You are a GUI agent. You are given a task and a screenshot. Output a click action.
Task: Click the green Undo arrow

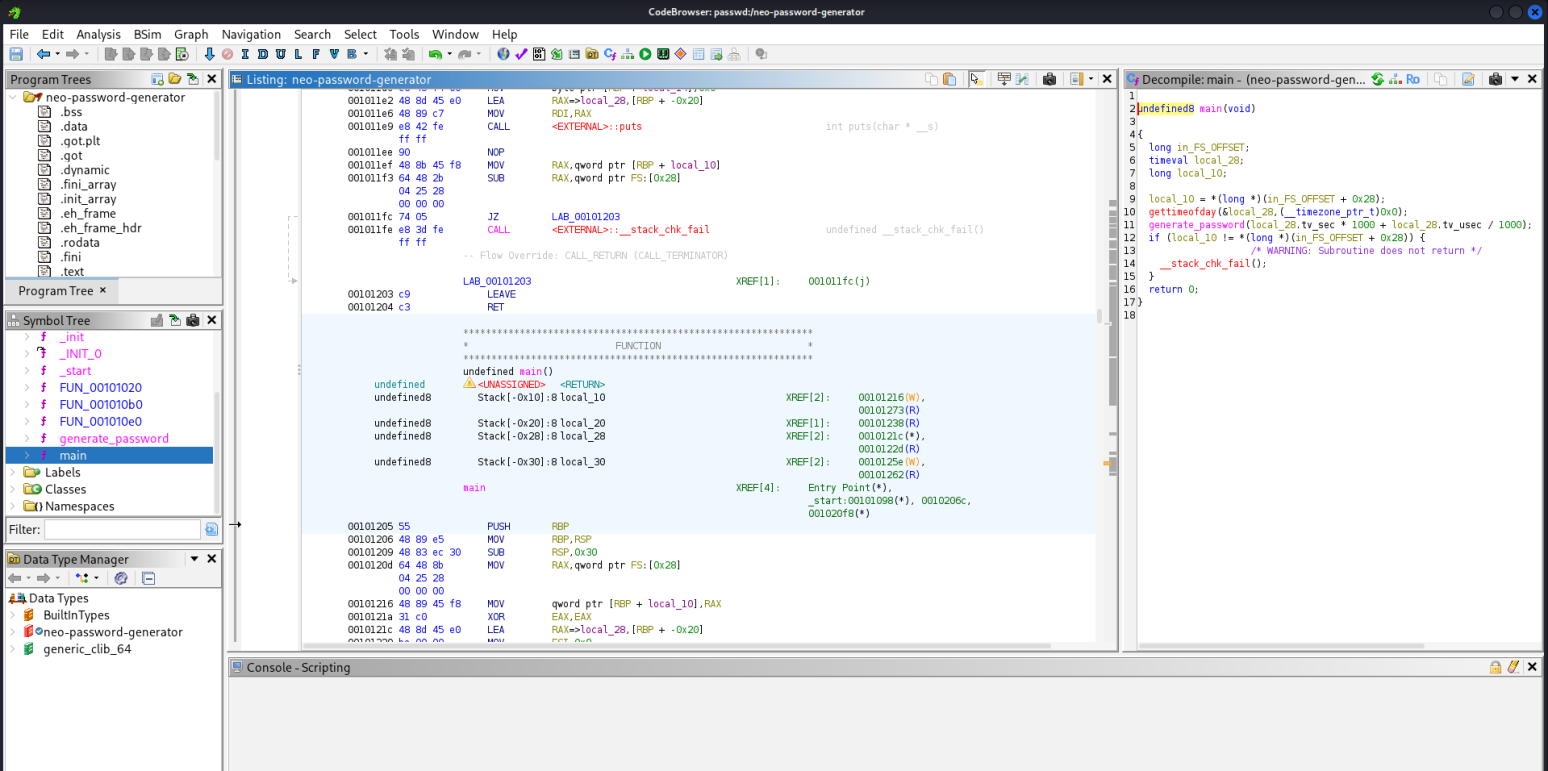tap(435, 54)
